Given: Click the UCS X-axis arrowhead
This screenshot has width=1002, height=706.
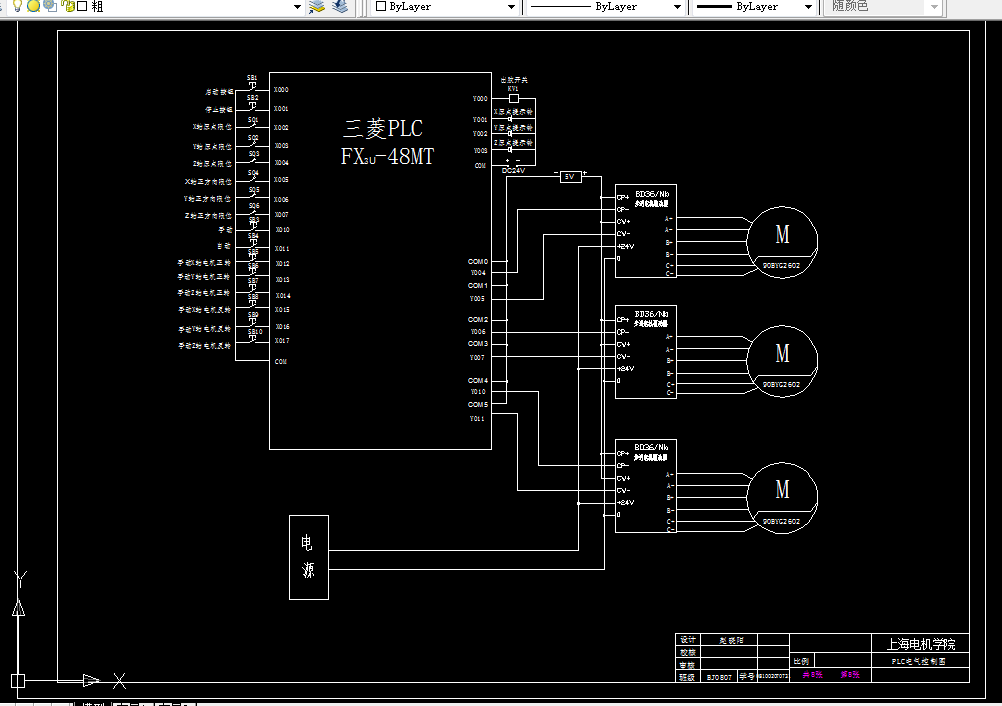Looking at the screenshot, I should tap(91, 680).
